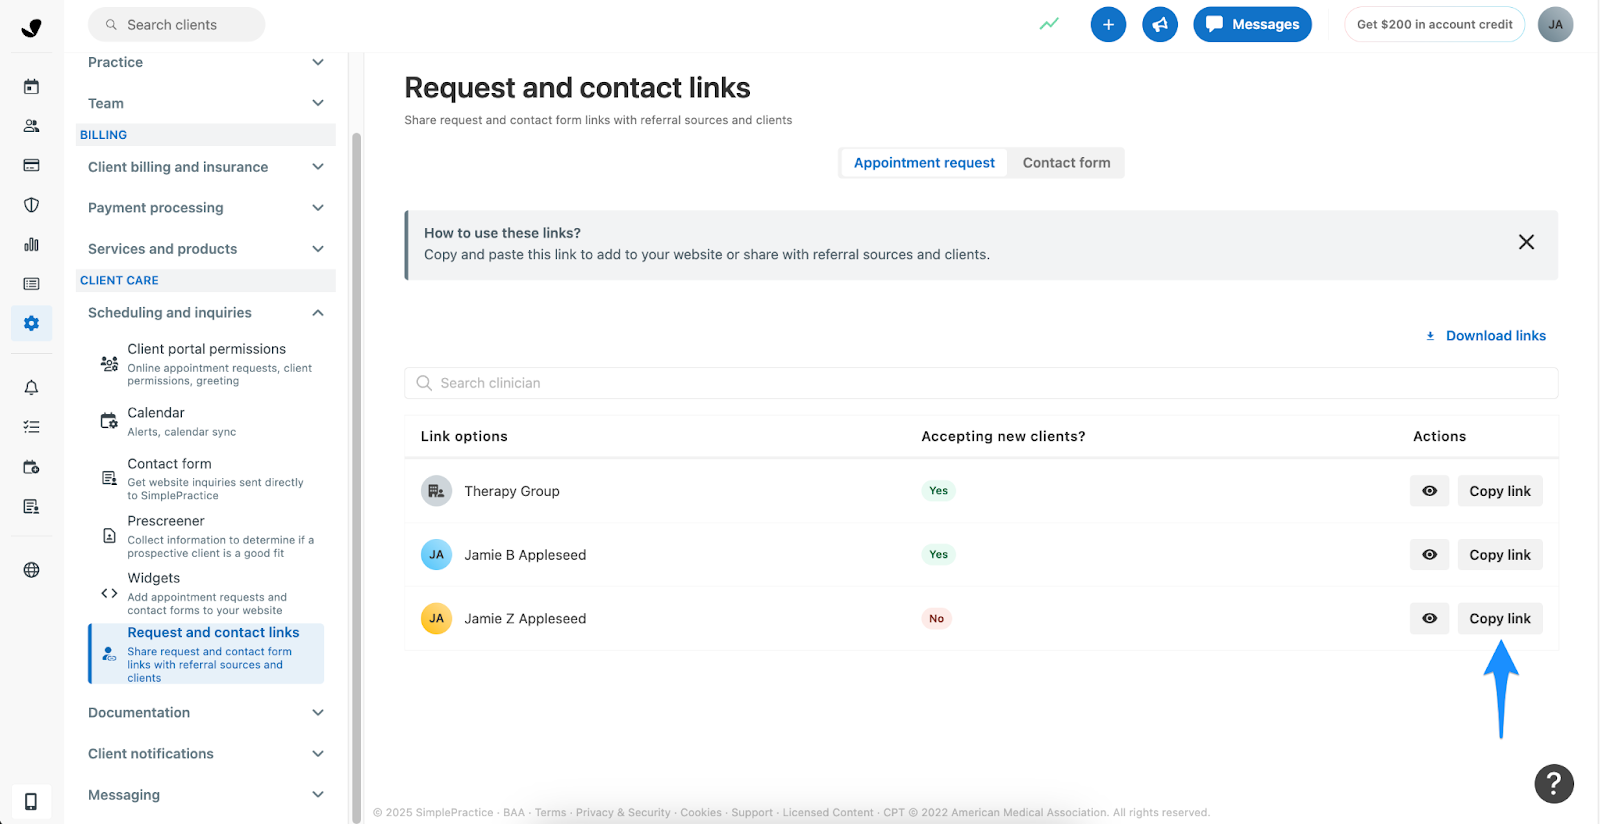Open the Contact form settings item

click(206, 479)
